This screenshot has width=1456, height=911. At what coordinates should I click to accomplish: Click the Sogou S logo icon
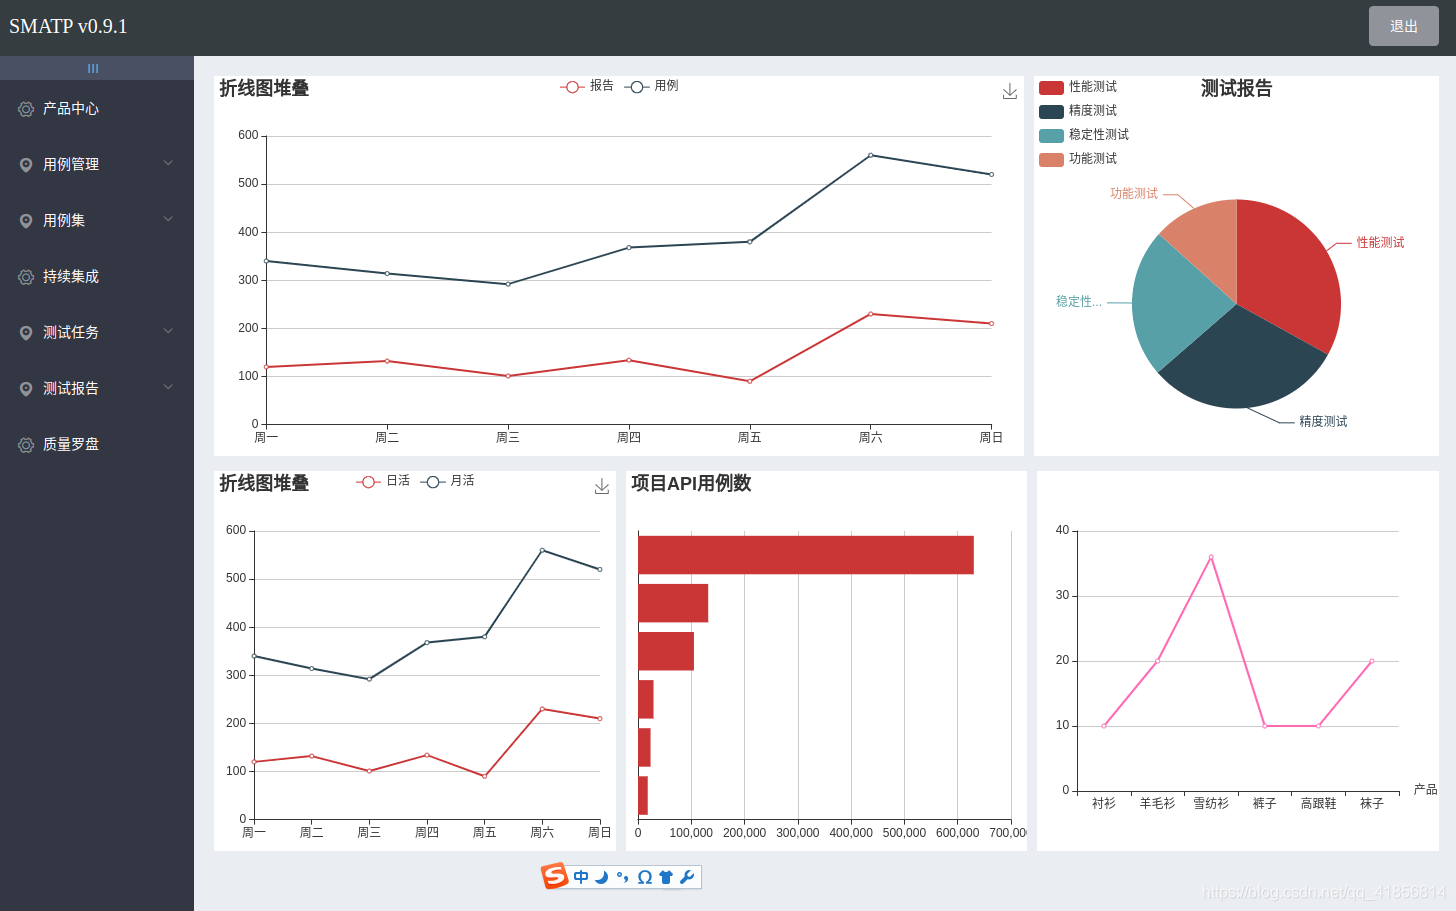(x=555, y=876)
